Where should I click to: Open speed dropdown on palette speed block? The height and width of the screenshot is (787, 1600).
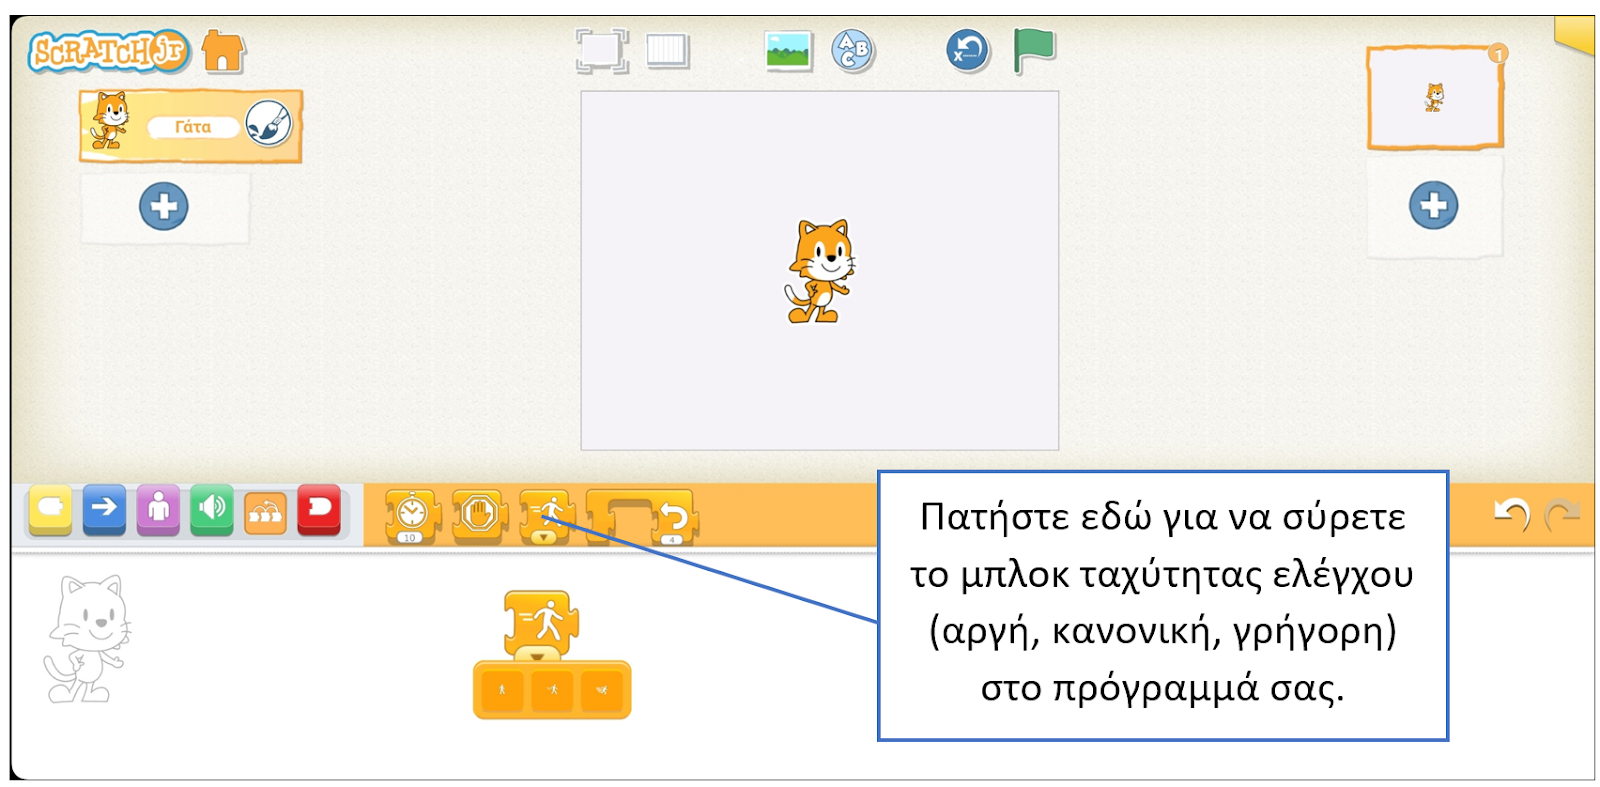(543, 537)
